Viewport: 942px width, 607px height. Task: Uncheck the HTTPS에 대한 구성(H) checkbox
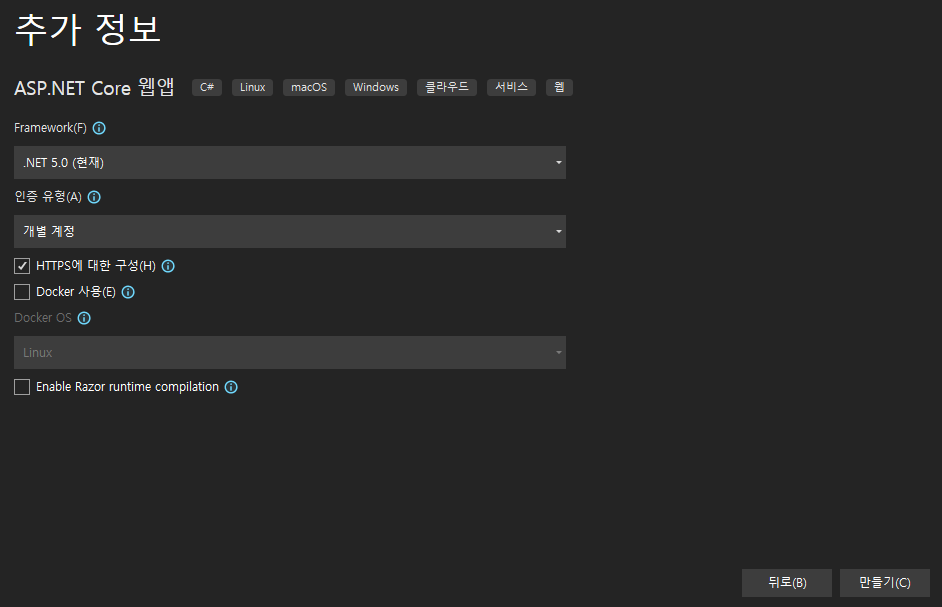[22, 266]
